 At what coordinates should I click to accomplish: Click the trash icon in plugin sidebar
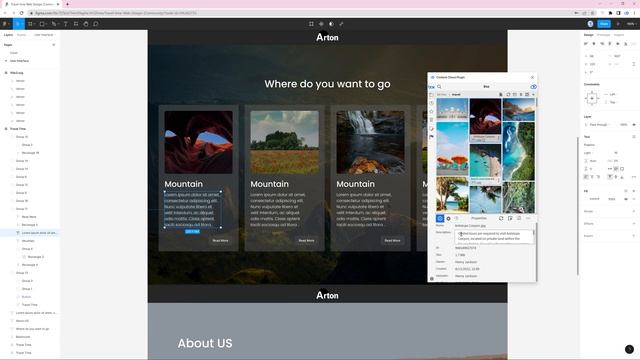click(431, 120)
